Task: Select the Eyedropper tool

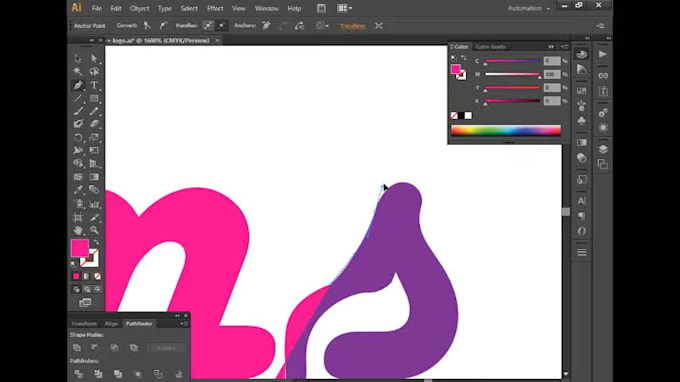Action: [x=78, y=189]
